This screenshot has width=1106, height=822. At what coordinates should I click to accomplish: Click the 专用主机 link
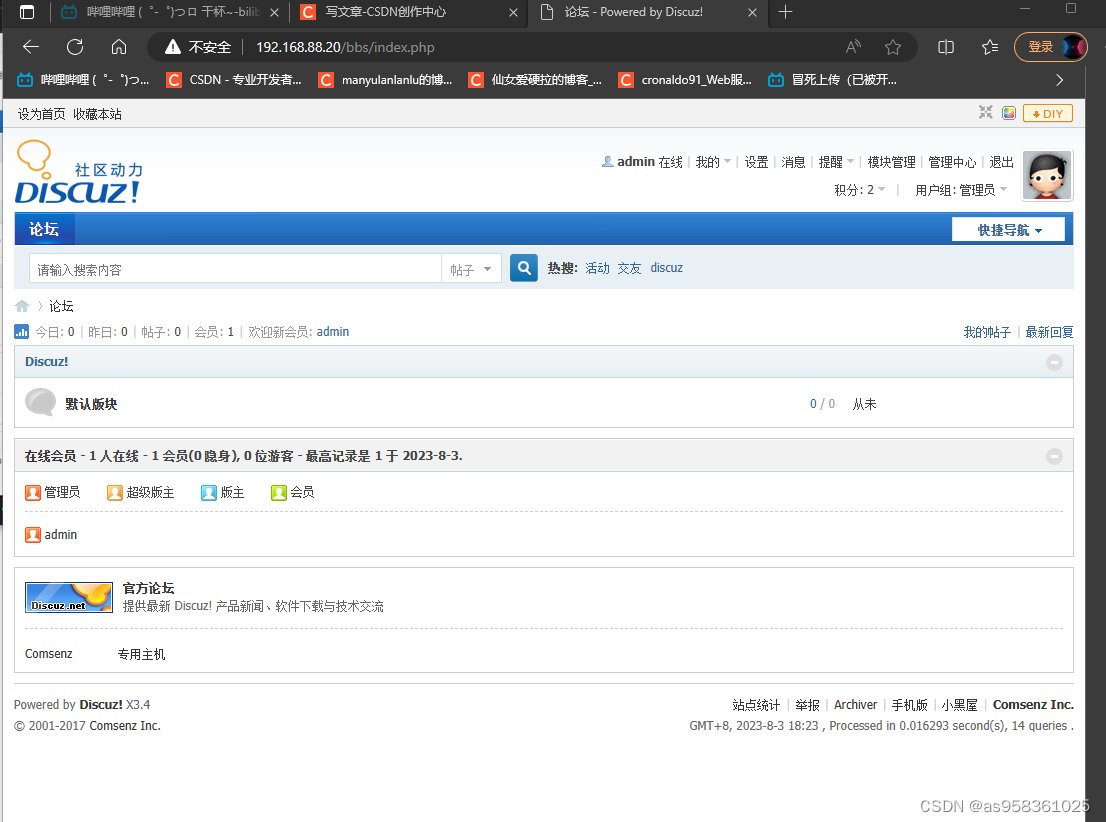[x=141, y=654]
